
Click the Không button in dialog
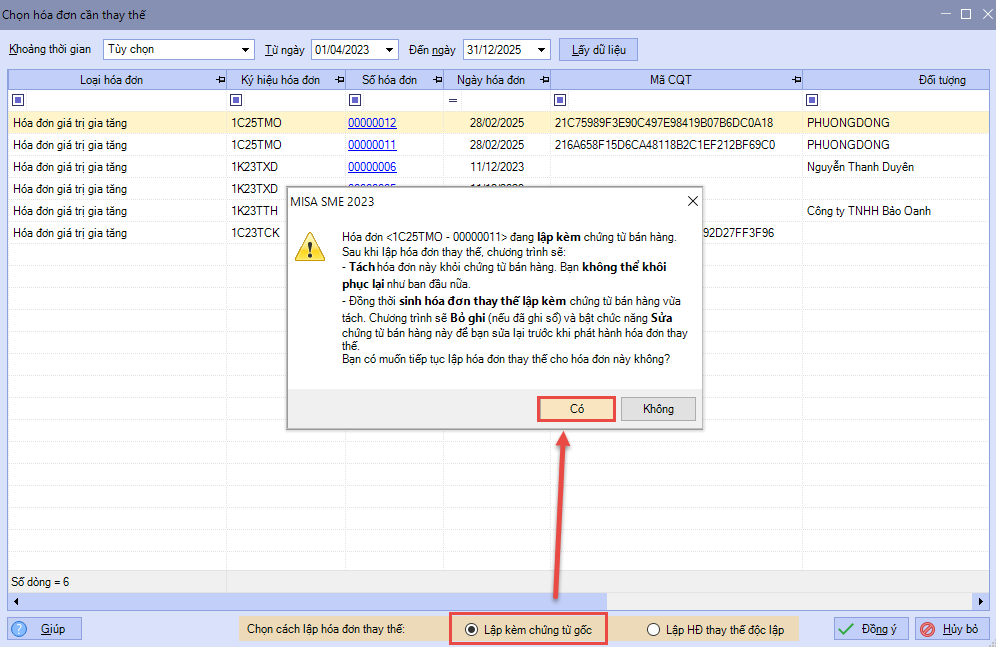click(x=657, y=409)
